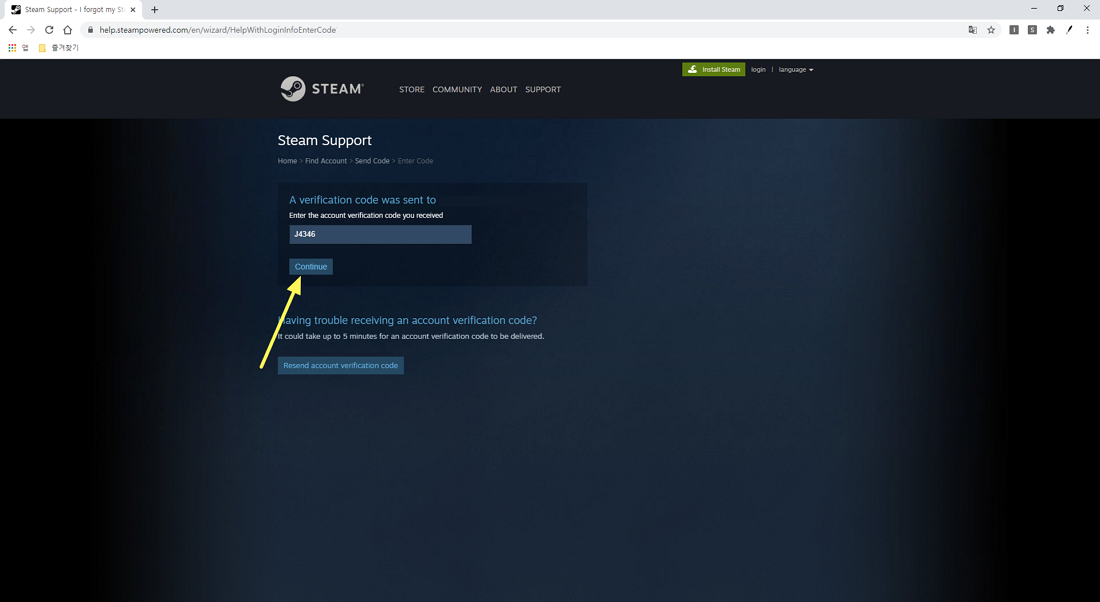This screenshot has height=602, width=1100.
Task: Open the SUPPORT menu item
Action: [543, 90]
